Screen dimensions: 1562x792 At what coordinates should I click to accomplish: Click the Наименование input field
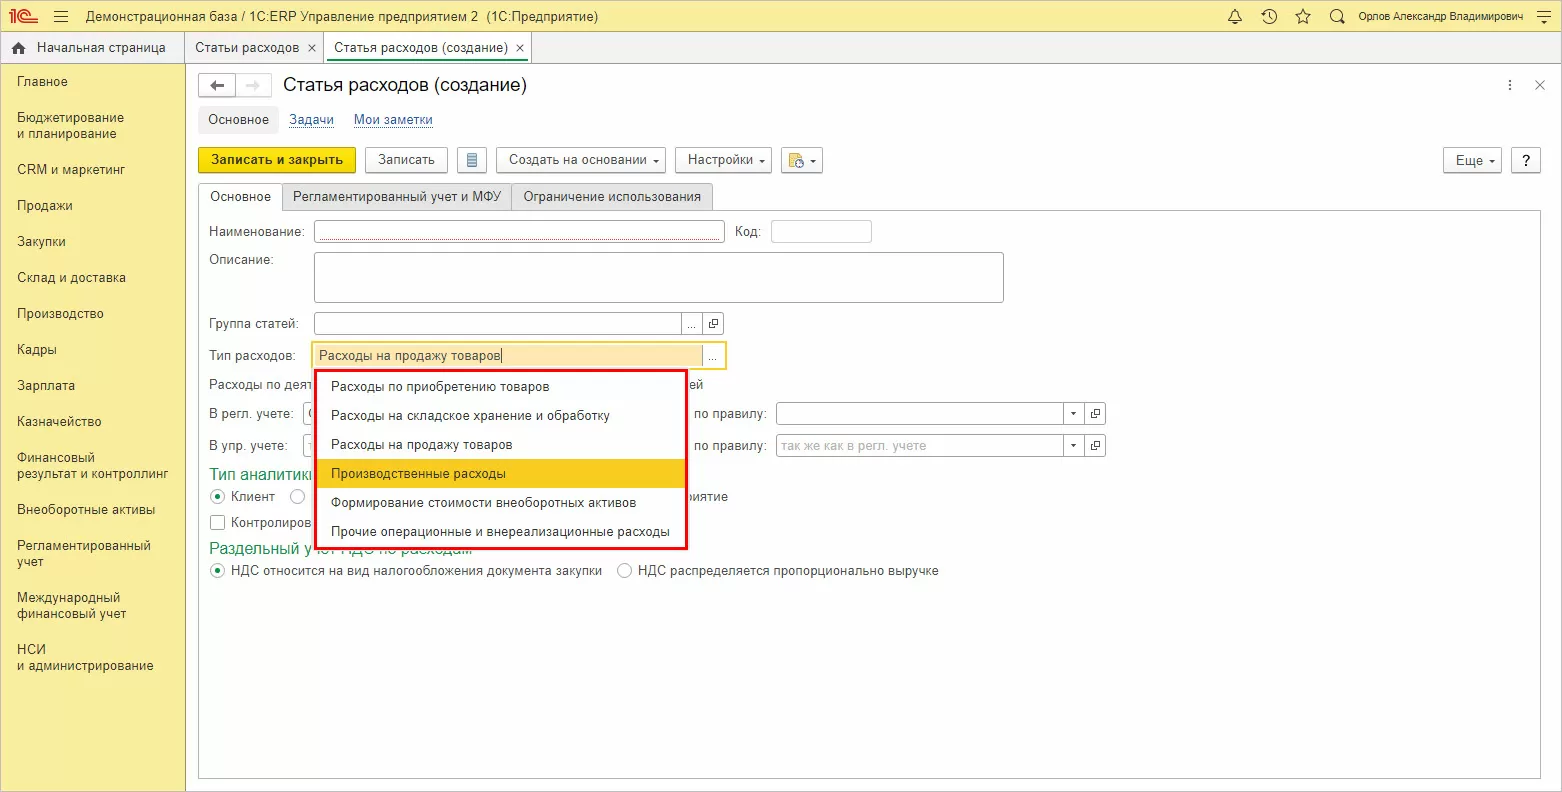tap(519, 232)
